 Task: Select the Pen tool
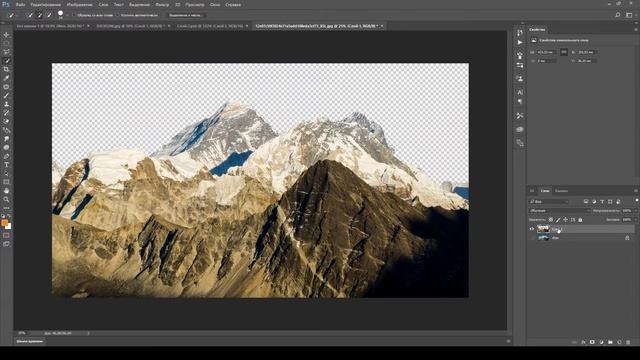click(6, 156)
